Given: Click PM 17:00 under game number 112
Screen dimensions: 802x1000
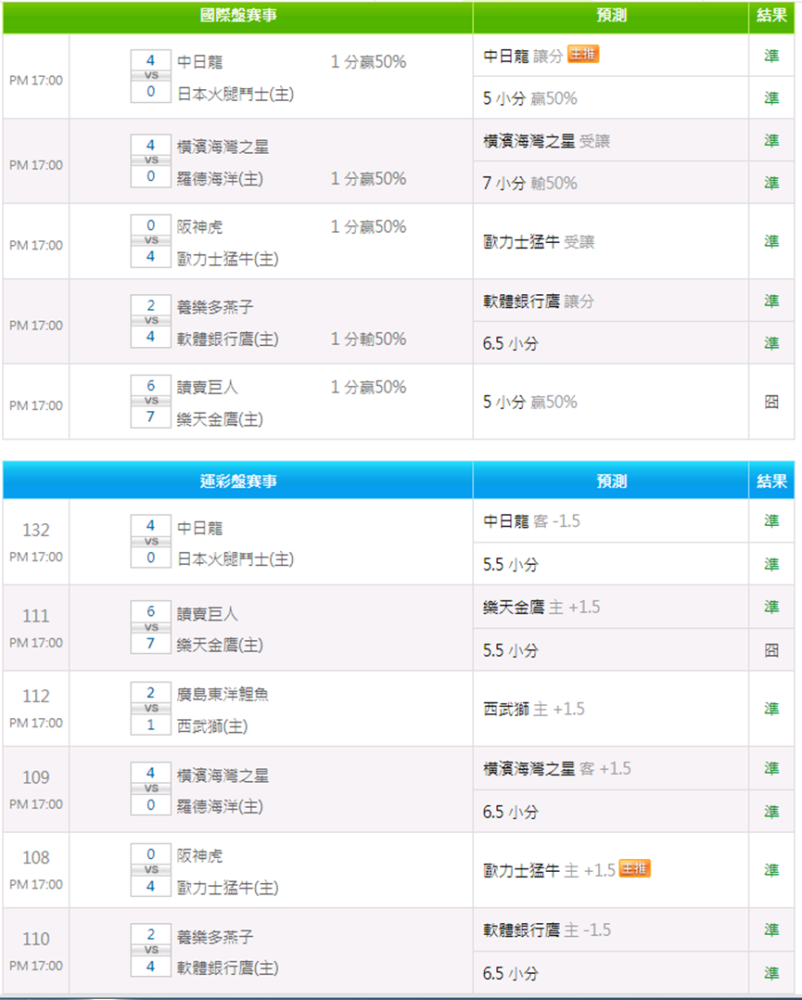Looking at the screenshot, I should point(36,723).
